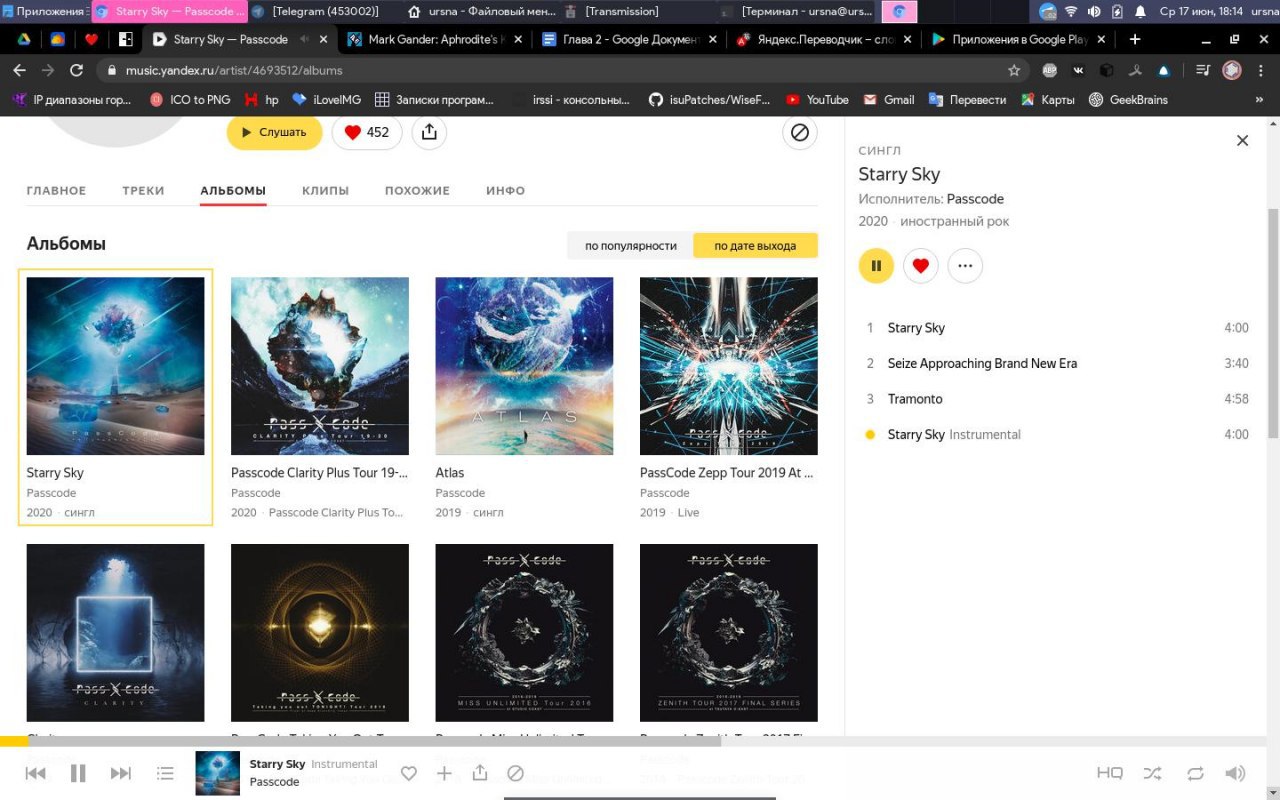Open the Clarity album cover
Viewport: 1280px width, 800px height.
[115, 633]
